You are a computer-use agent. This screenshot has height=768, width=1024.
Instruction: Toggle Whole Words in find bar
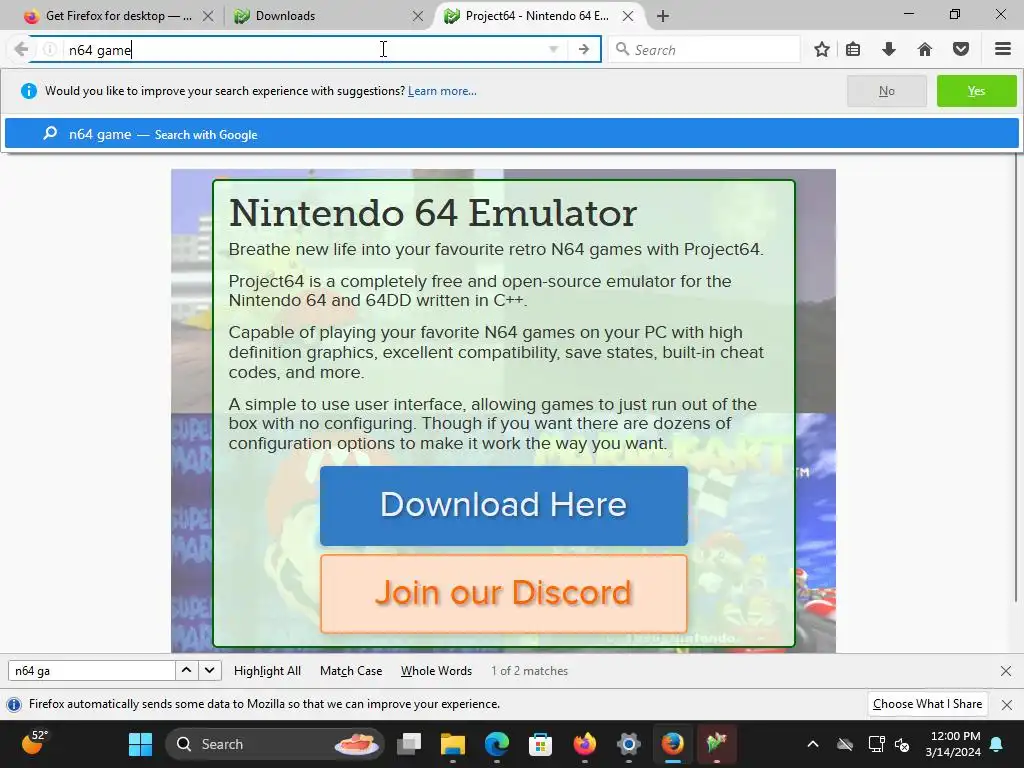coord(436,671)
